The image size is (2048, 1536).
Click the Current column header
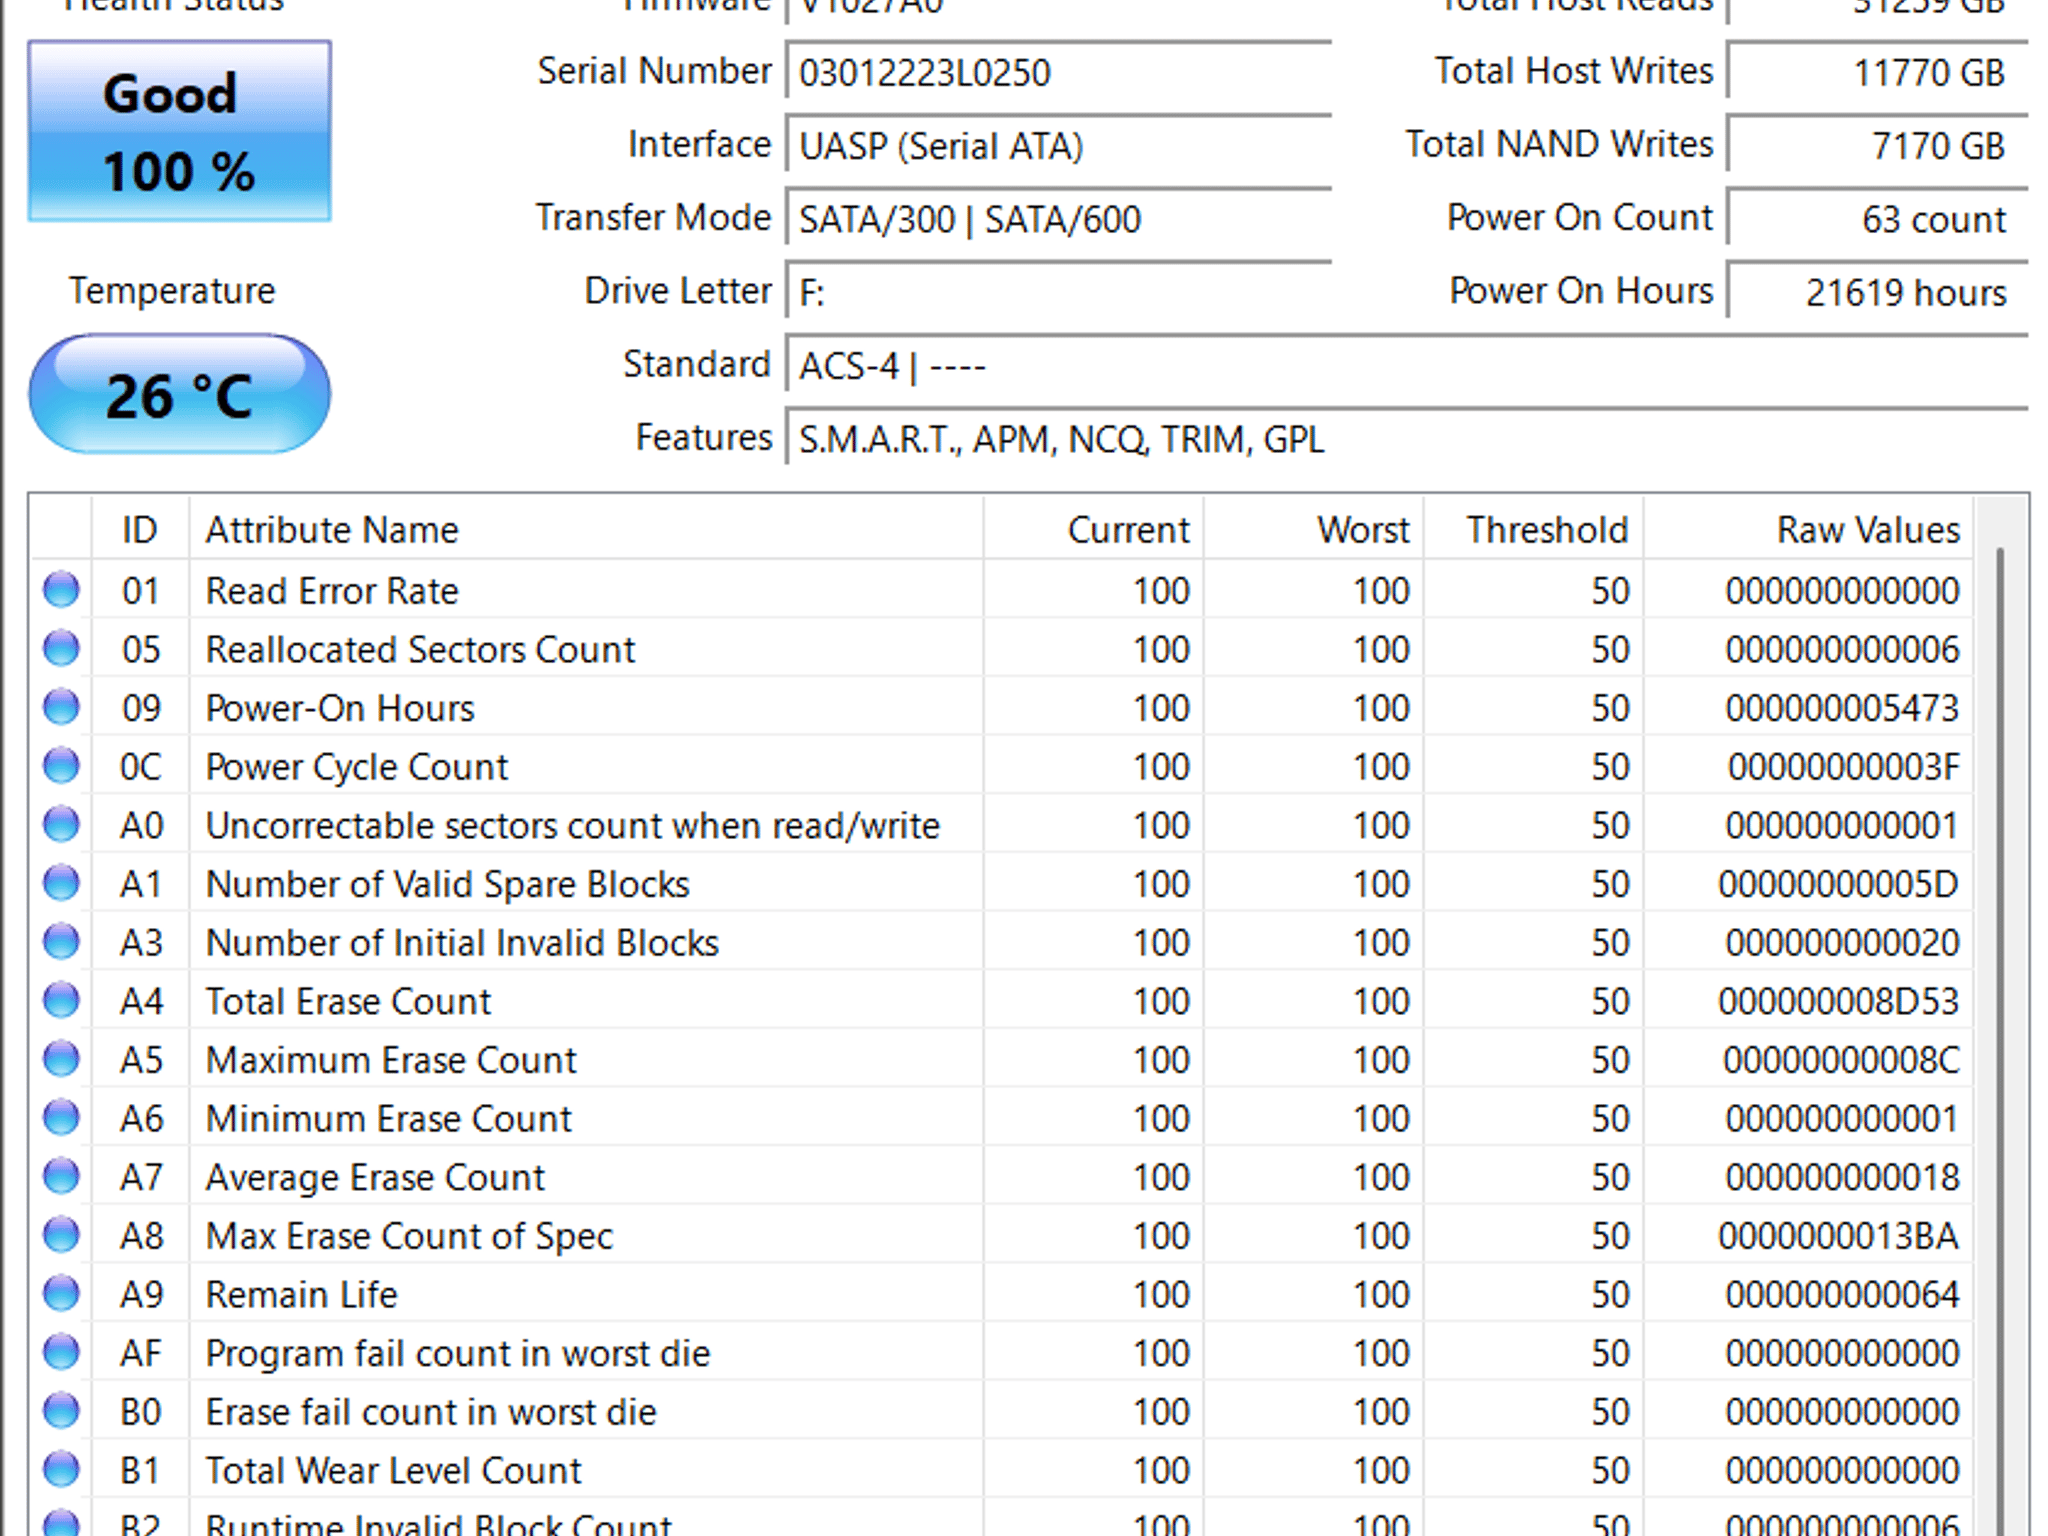pyautogui.click(x=1093, y=529)
